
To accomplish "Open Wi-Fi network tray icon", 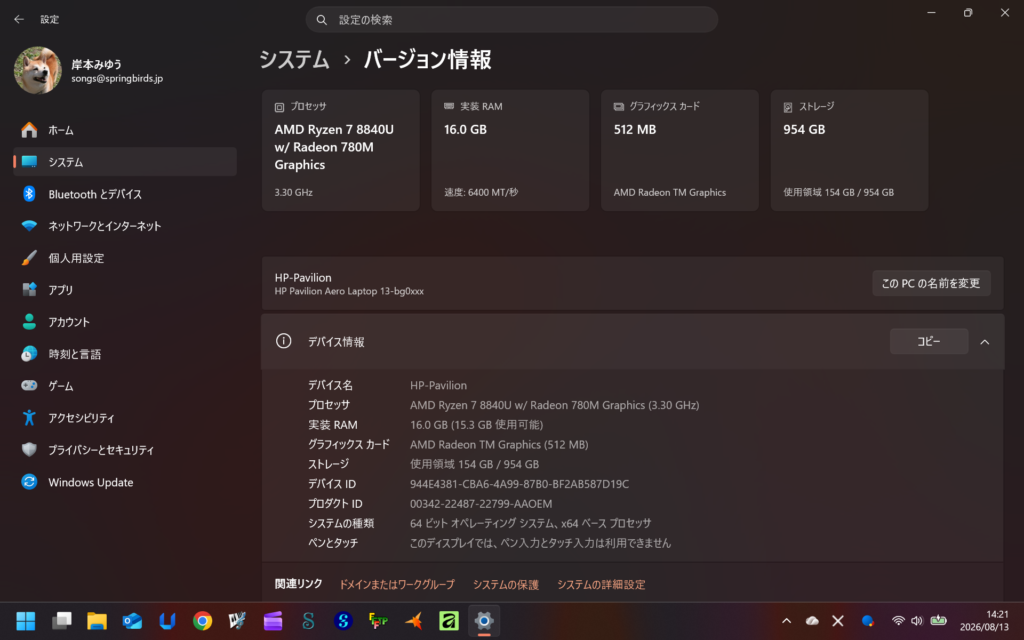I will point(898,621).
